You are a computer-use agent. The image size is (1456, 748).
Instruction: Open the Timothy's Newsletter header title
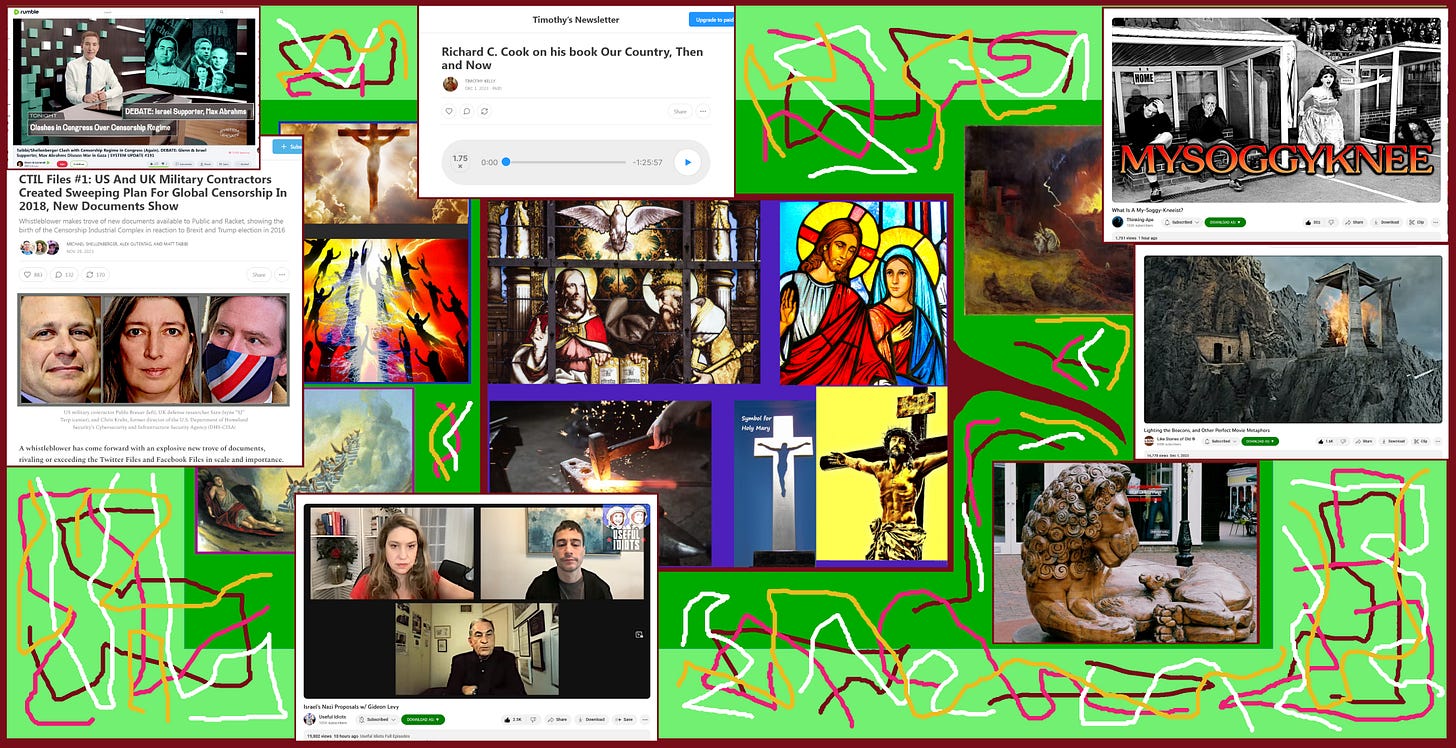(x=576, y=19)
